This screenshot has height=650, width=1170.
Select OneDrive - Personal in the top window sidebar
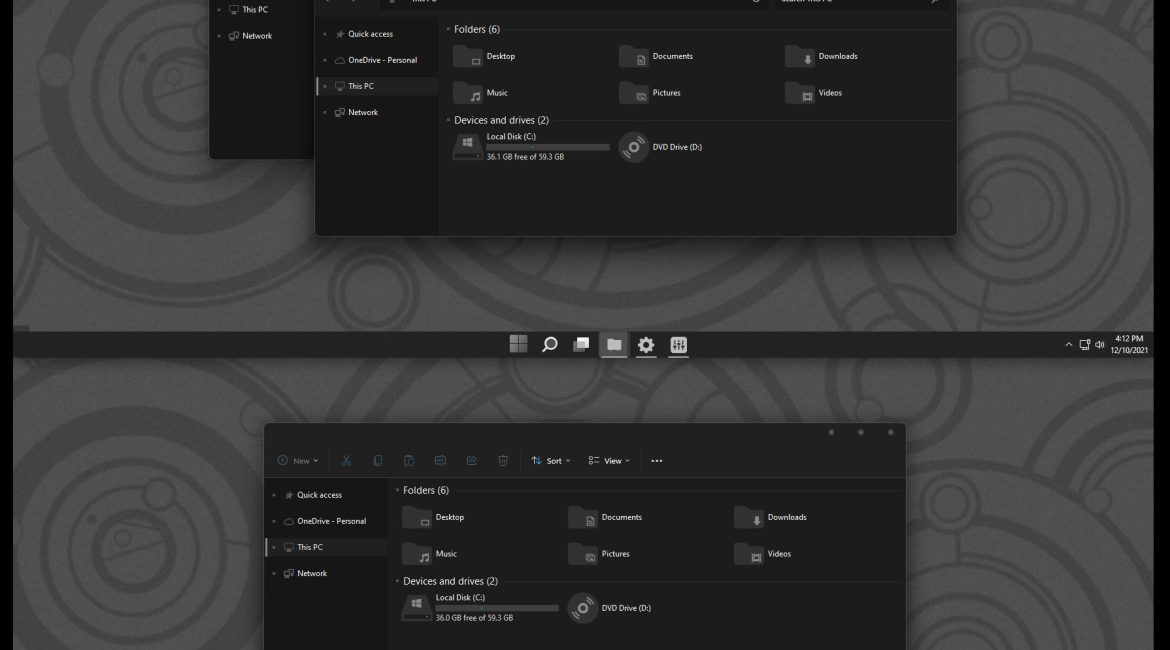[377, 60]
